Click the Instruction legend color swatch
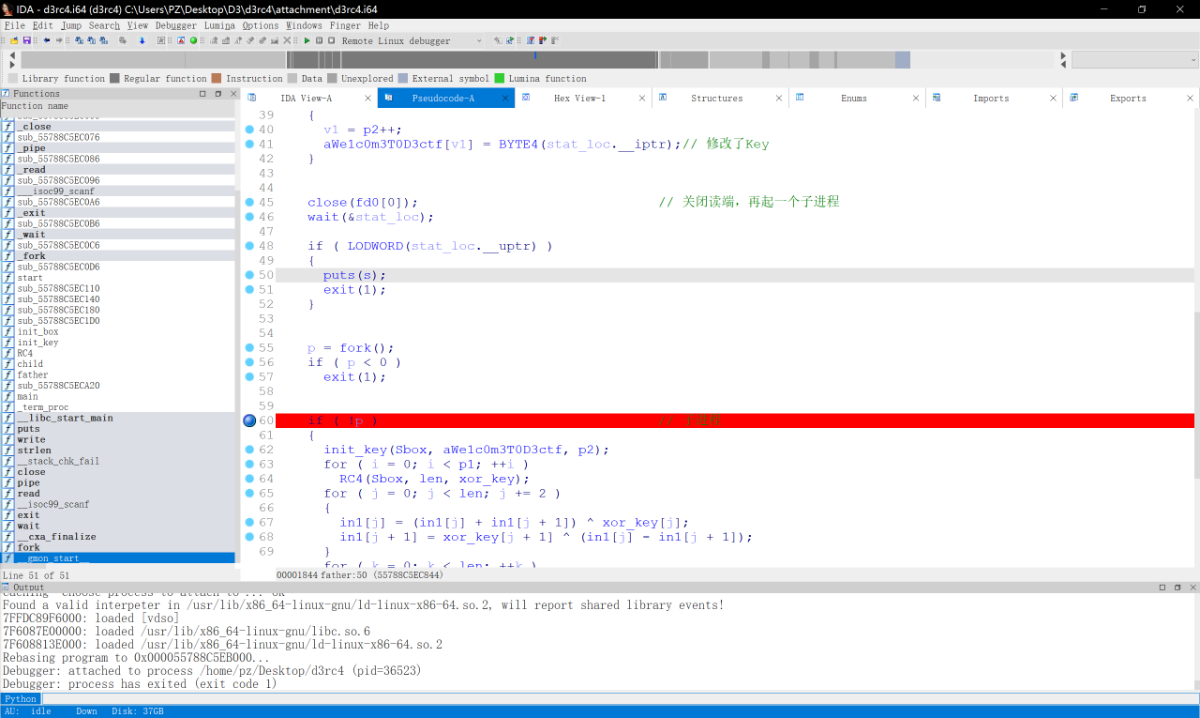 217,78
